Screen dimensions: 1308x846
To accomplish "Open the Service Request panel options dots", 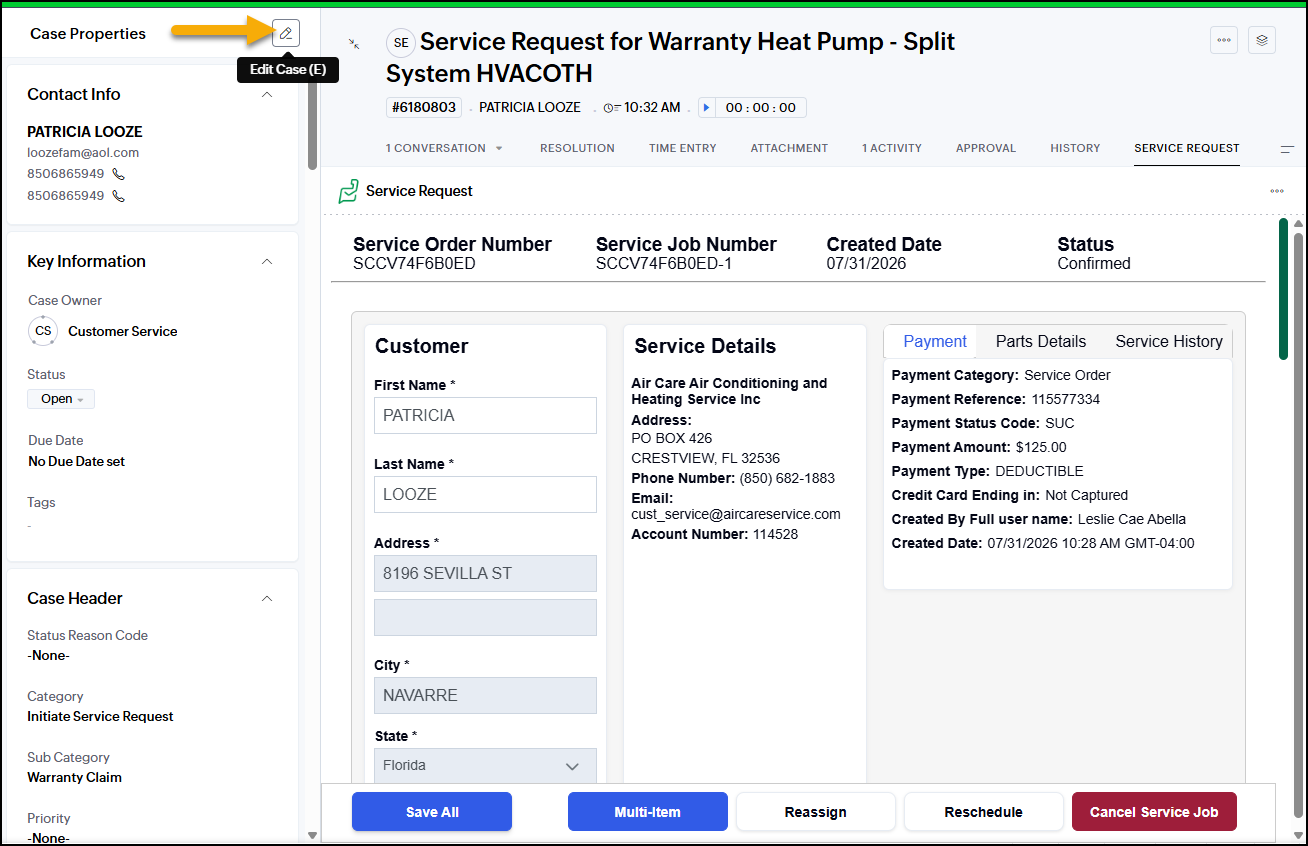I will point(1277,191).
